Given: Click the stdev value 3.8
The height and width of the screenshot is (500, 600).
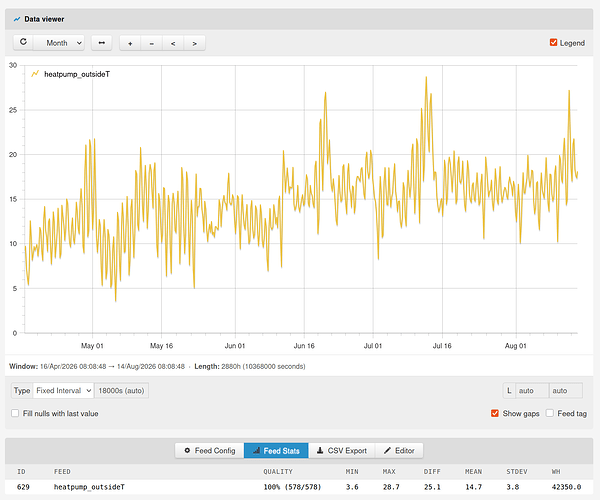Looking at the screenshot, I should (513, 487).
